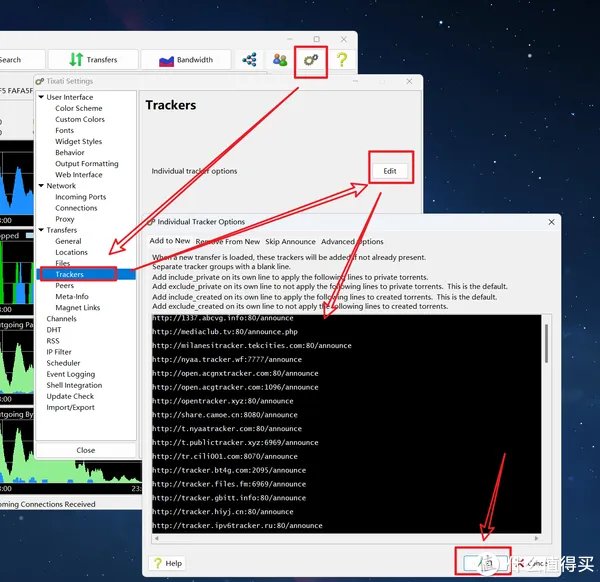
Task: Click Edit for individual tracker options
Action: (x=390, y=171)
